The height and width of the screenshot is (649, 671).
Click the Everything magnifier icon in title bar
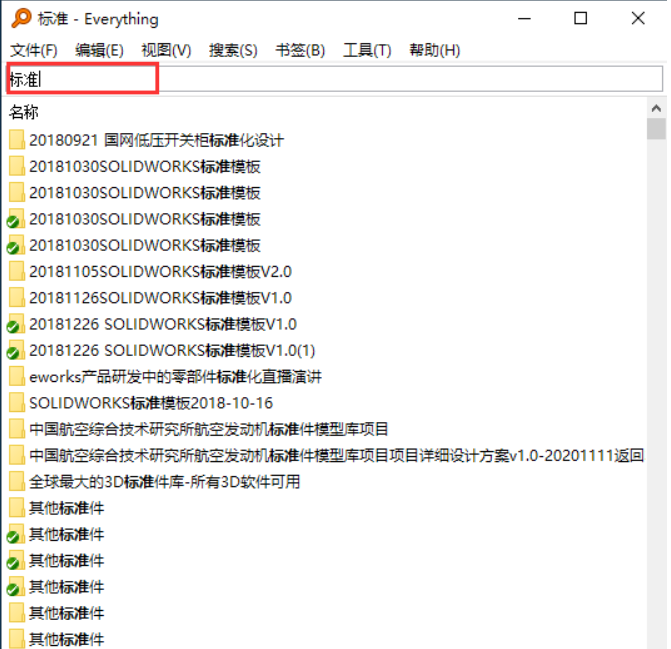pos(21,18)
